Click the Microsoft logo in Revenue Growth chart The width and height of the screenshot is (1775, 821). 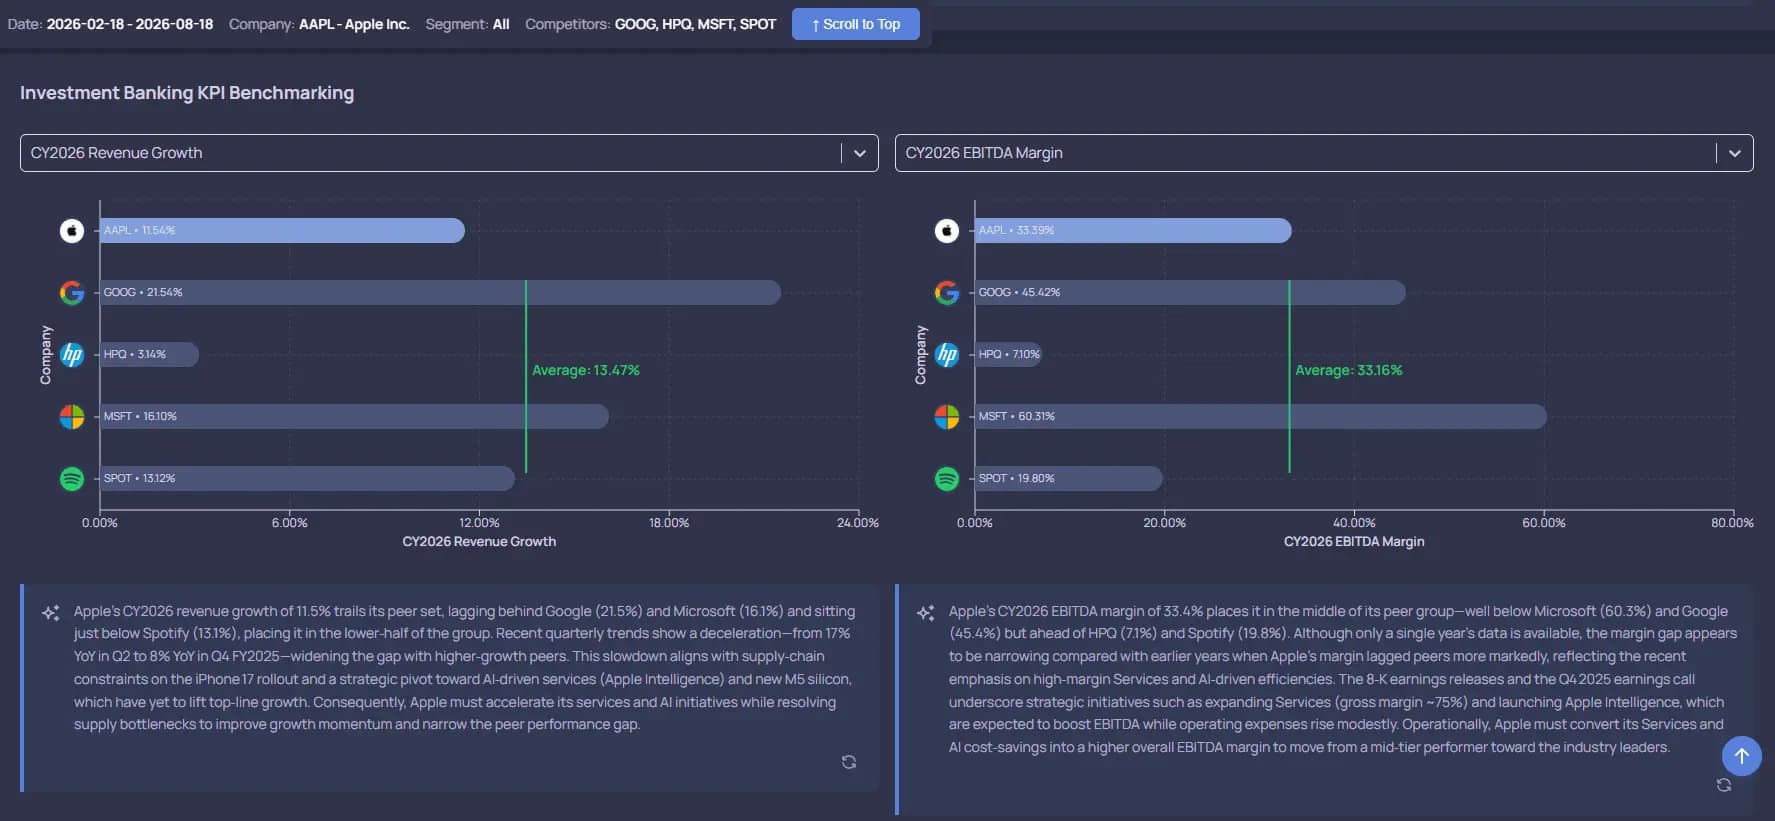pyautogui.click(x=72, y=417)
